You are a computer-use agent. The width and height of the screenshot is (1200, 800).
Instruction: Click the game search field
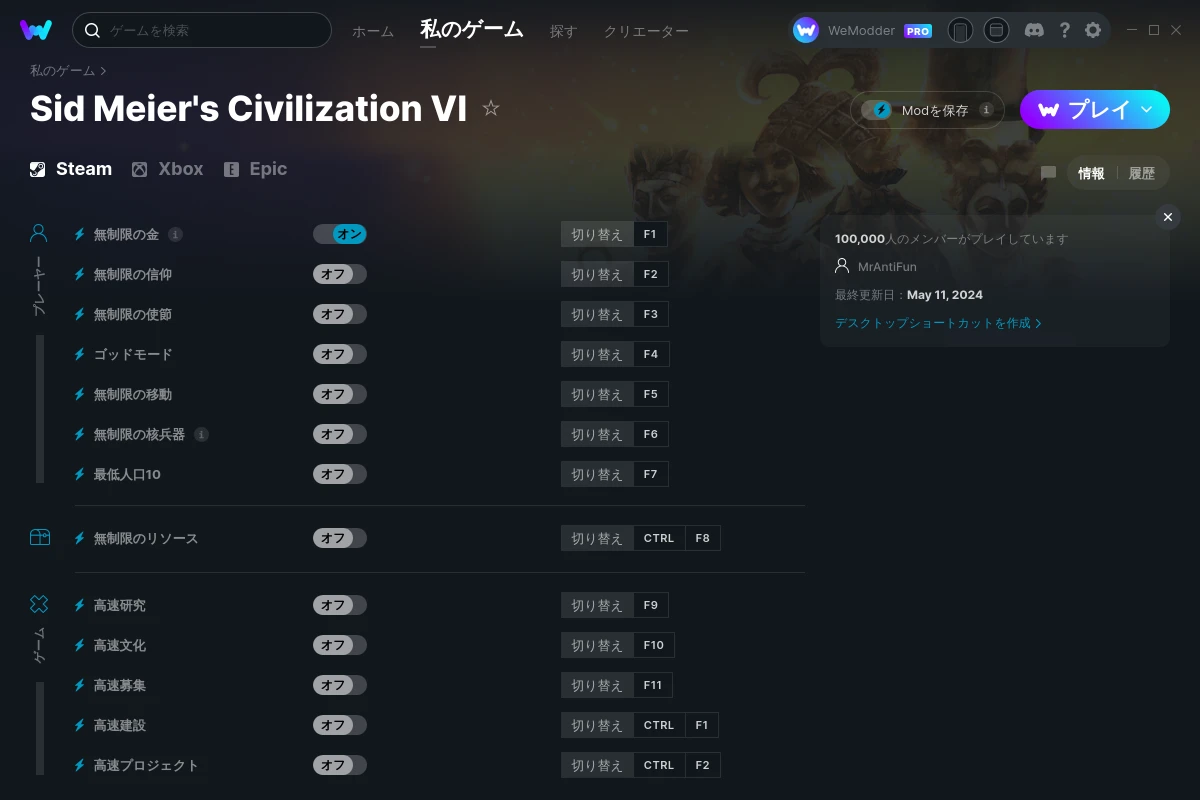[200, 30]
